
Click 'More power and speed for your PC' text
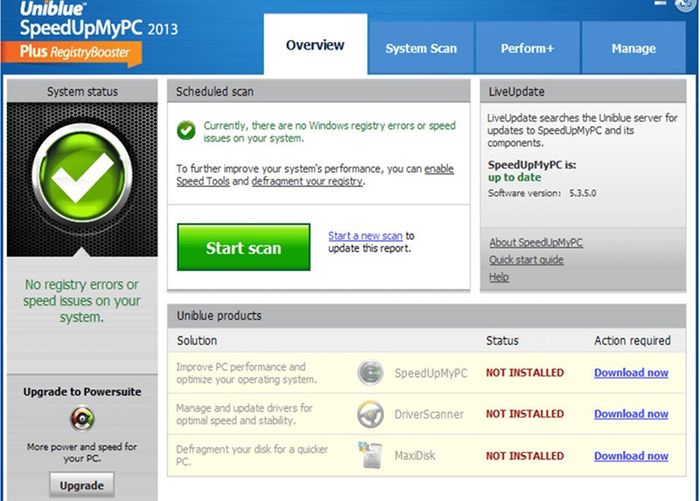click(x=82, y=452)
